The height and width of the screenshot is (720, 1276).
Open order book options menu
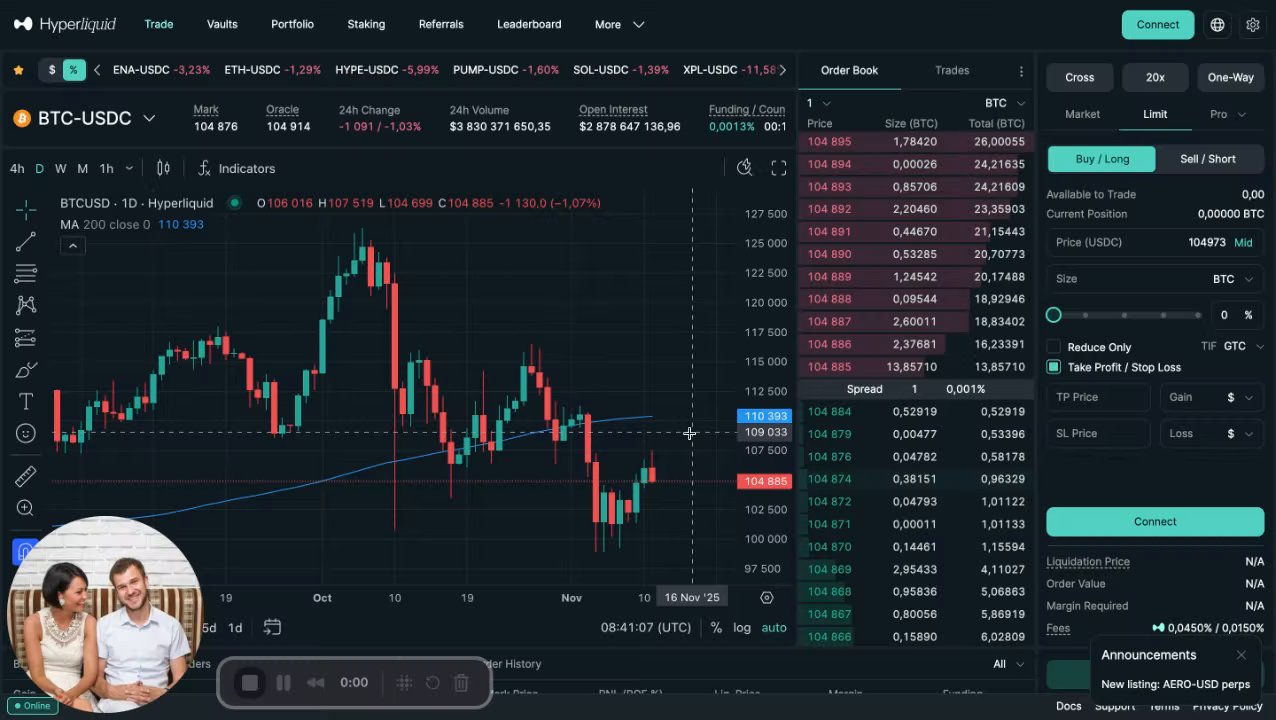(x=1021, y=71)
